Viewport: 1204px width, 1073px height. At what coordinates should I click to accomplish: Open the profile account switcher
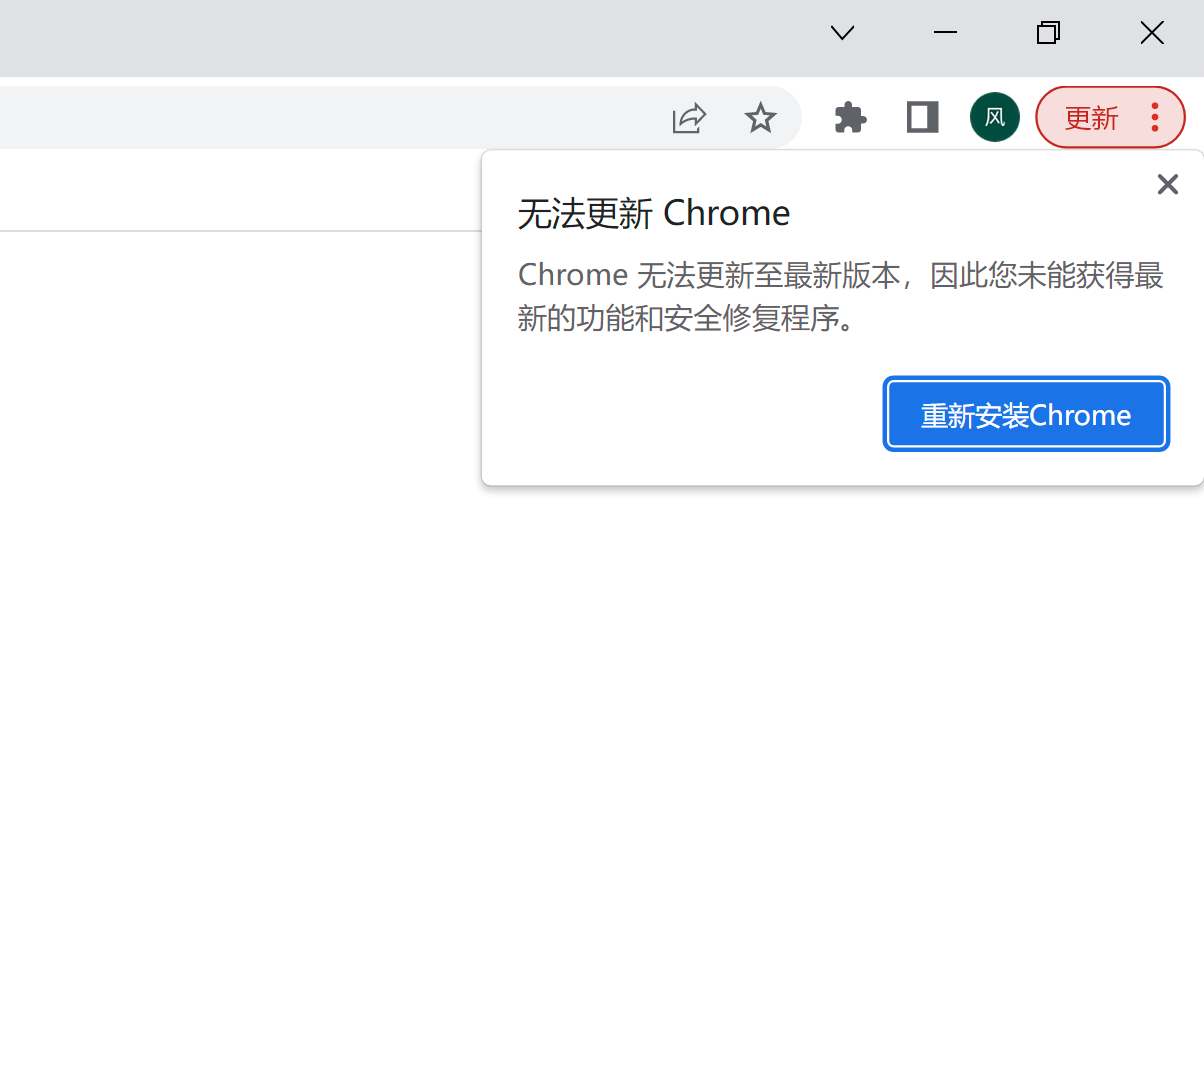click(994, 117)
